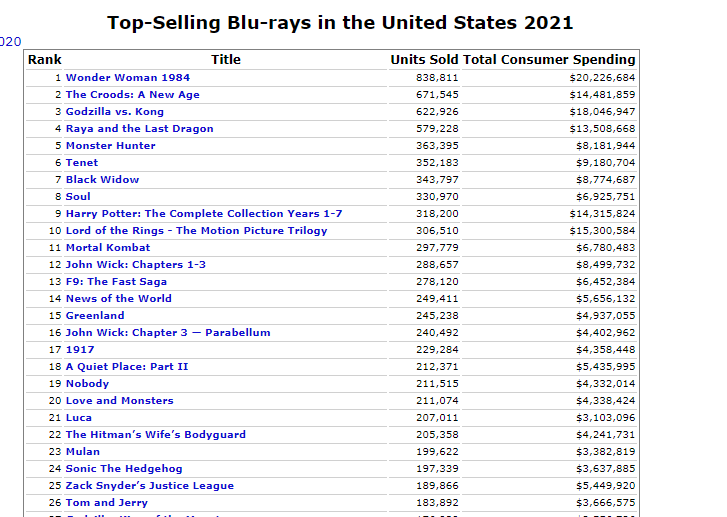Open the Soul movie link
The image size is (727, 517).
click(78, 197)
